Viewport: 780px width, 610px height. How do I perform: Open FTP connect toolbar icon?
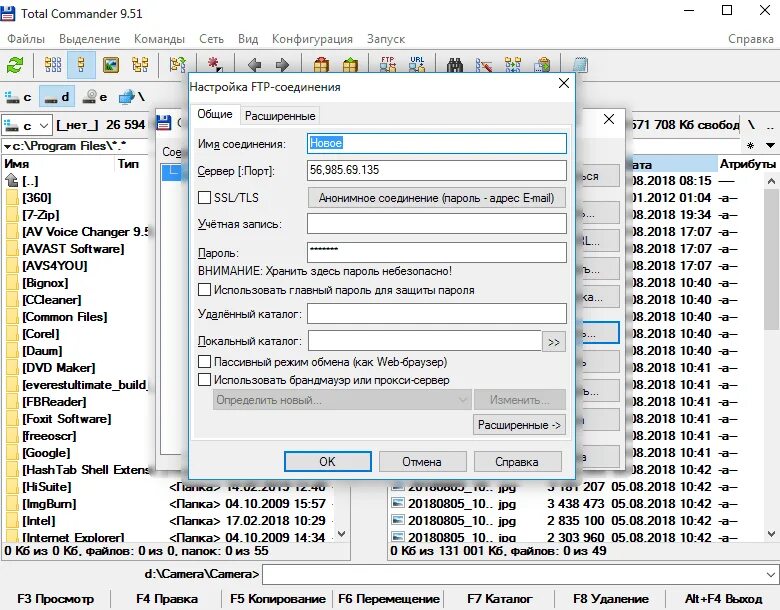coord(388,65)
